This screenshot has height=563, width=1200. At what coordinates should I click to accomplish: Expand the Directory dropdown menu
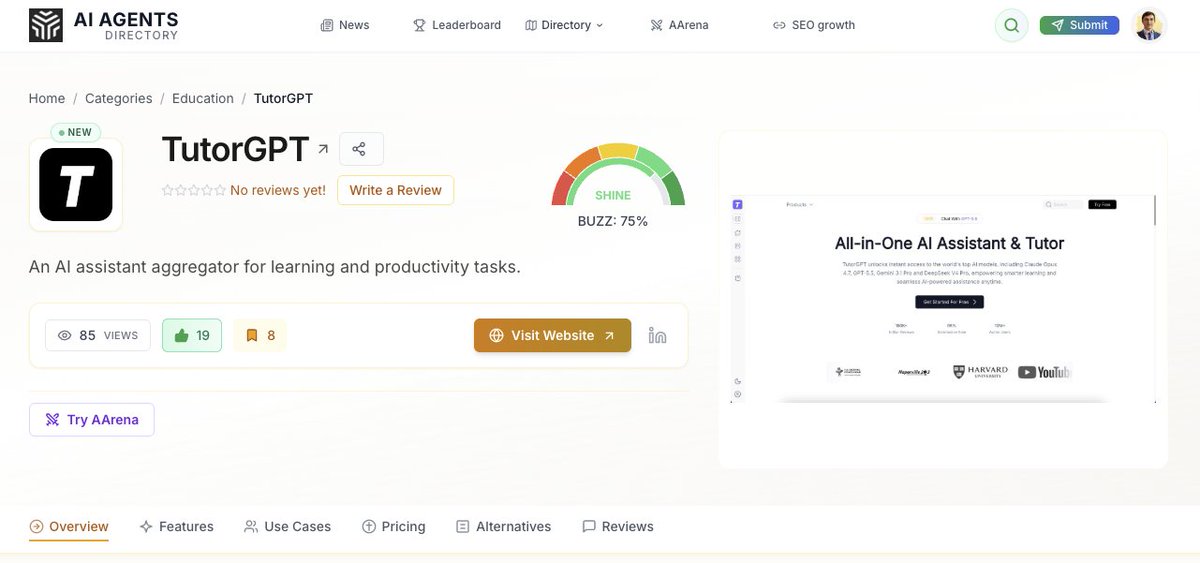564,25
